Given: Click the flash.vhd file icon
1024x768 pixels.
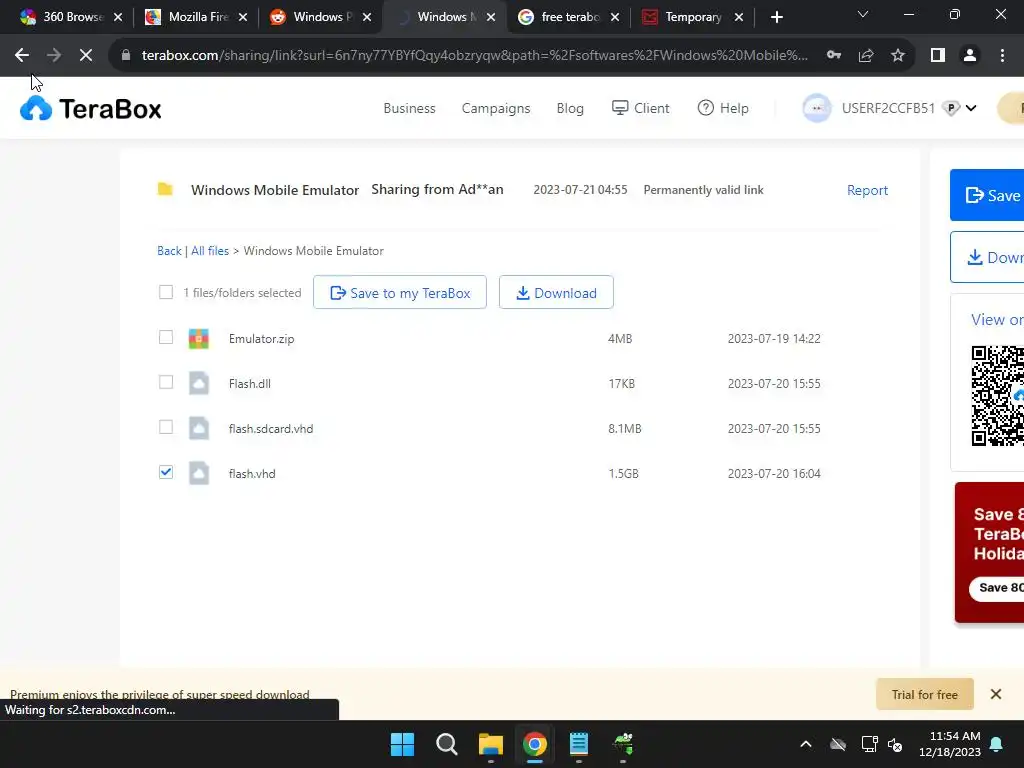Looking at the screenshot, I should pyautogui.click(x=199, y=473).
